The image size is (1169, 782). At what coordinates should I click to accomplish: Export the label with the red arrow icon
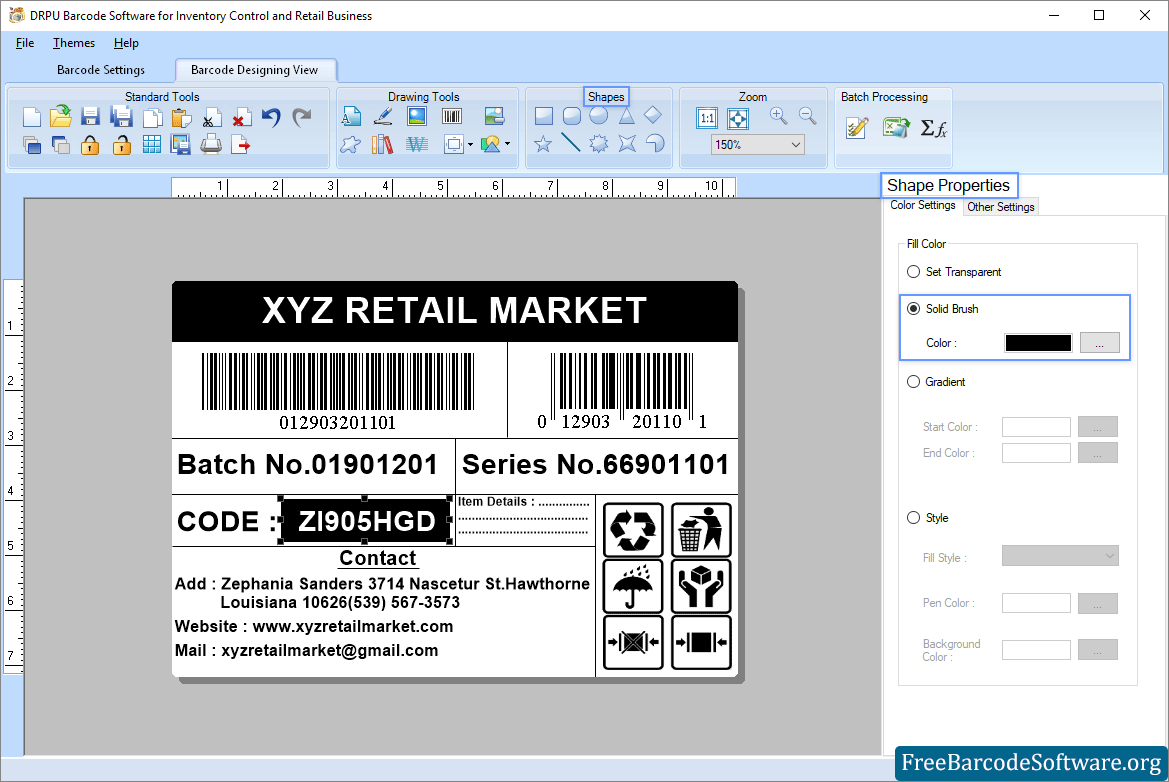[240, 145]
